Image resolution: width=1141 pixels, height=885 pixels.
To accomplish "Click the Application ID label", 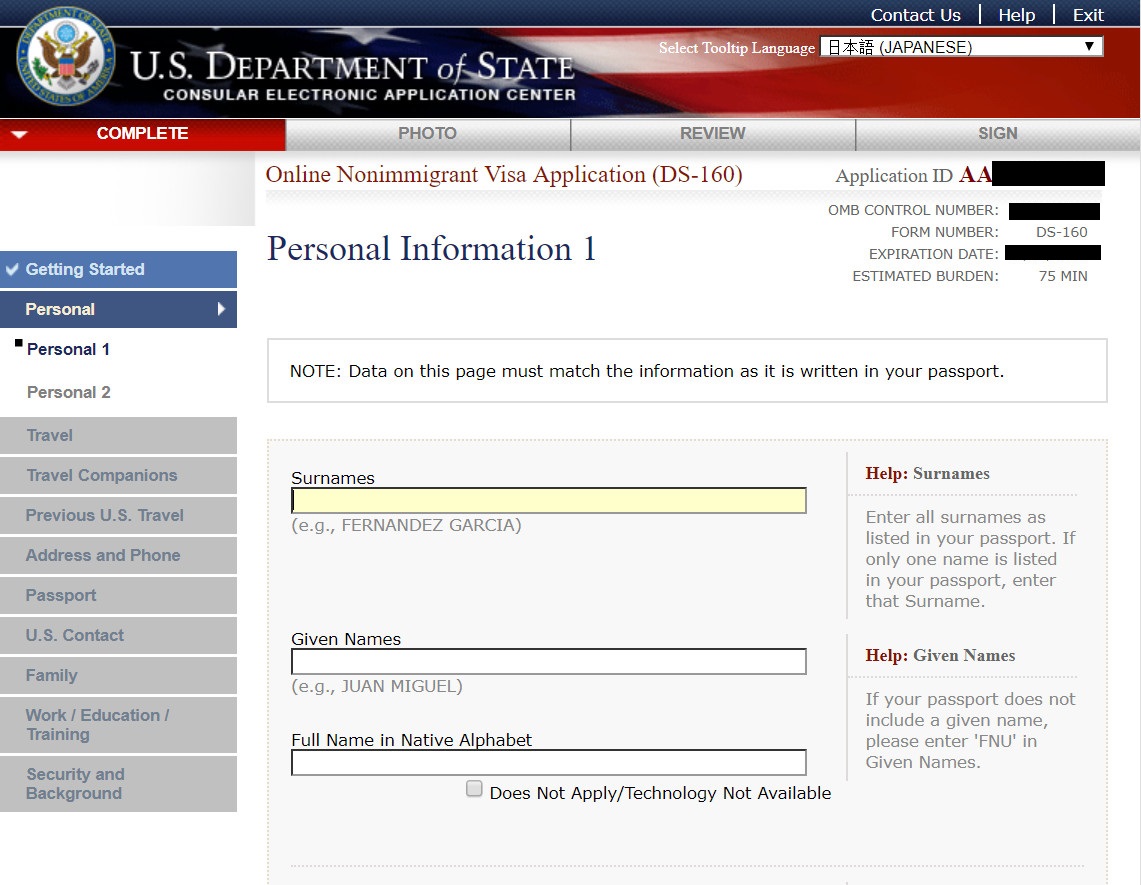I will pos(894,176).
